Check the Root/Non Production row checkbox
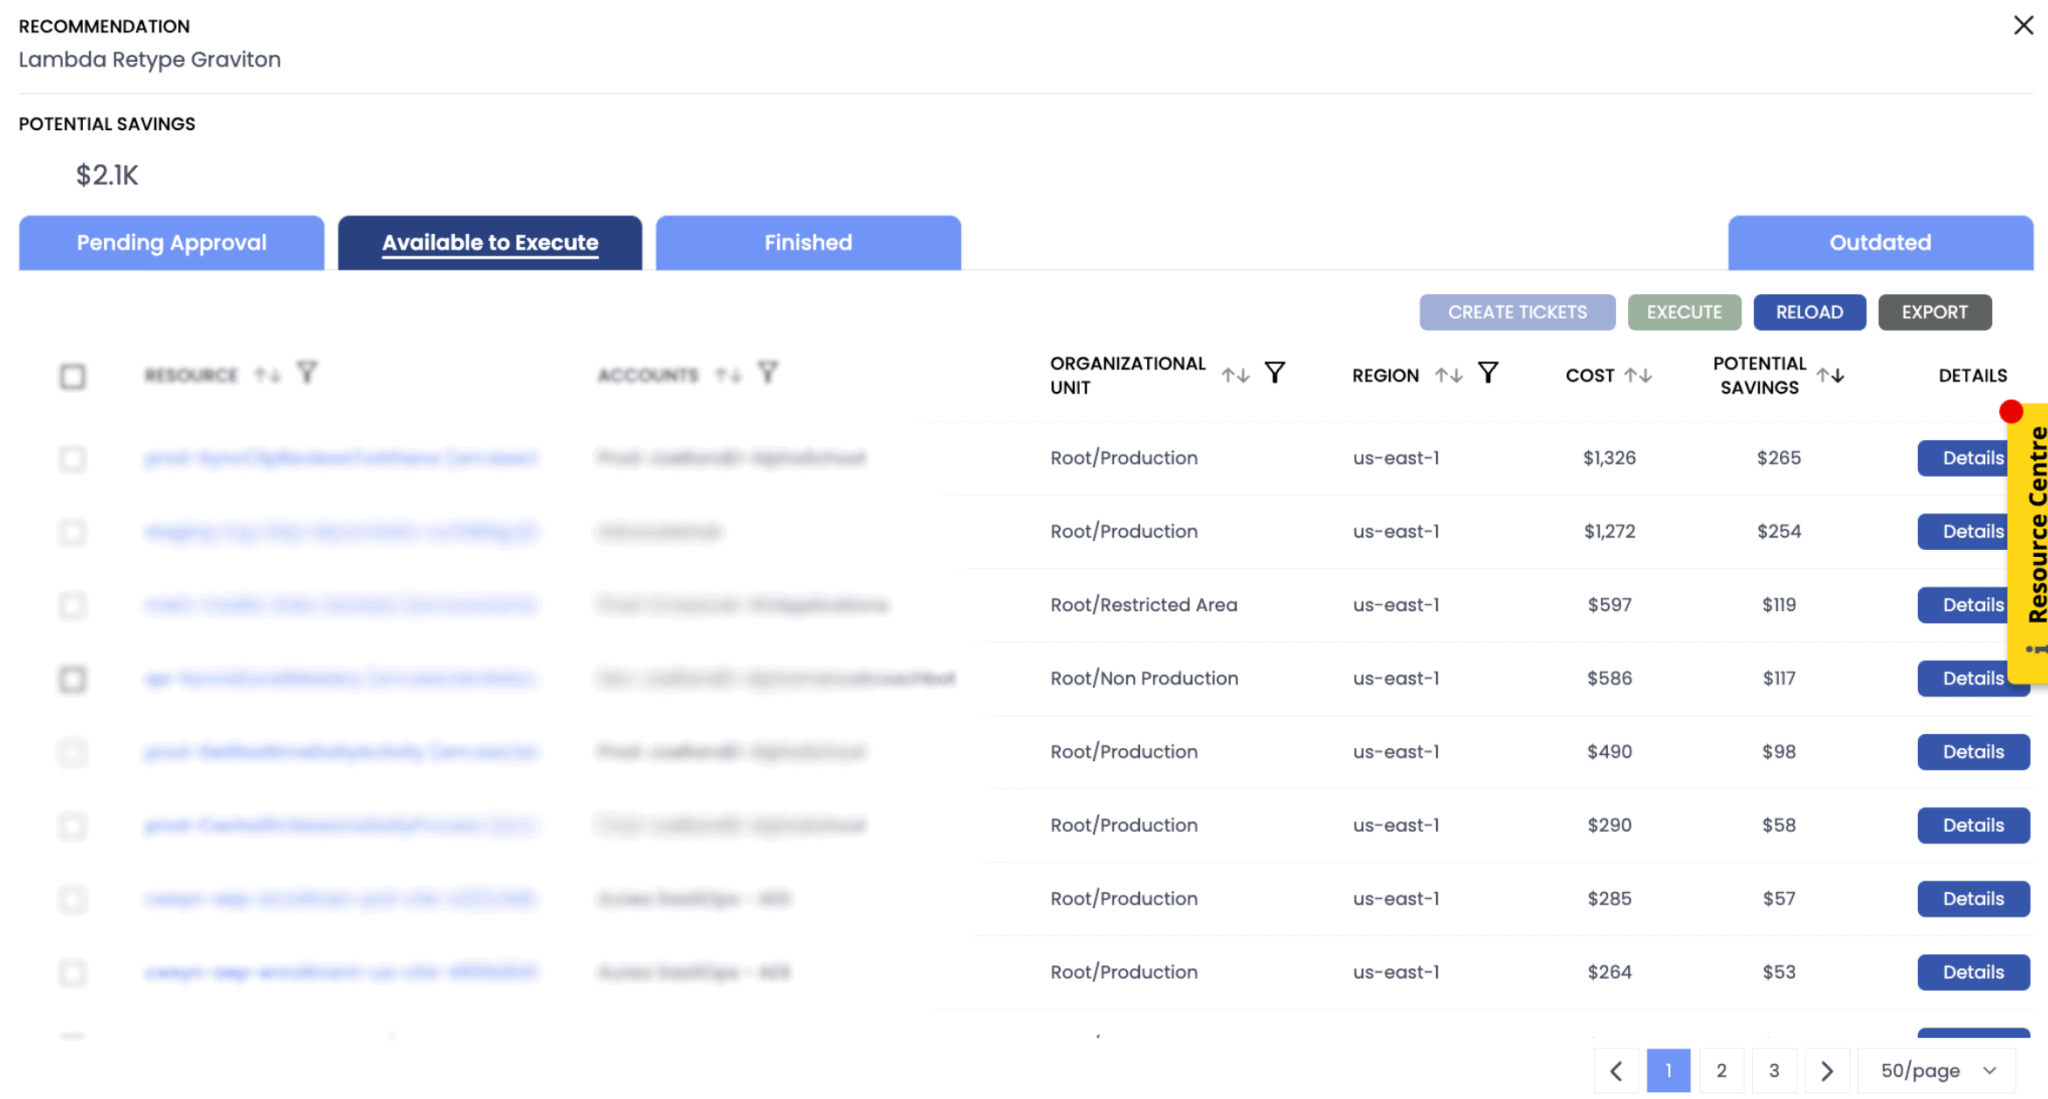2048x1099 pixels. coord(72,678)
